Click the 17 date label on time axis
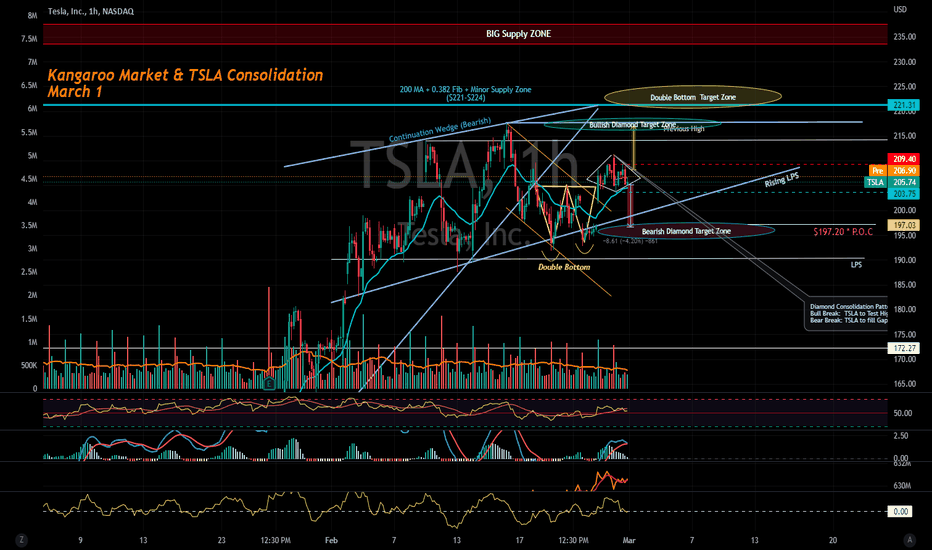The height and width of the screenshot is (550, 932). click(x=519, y=540)
